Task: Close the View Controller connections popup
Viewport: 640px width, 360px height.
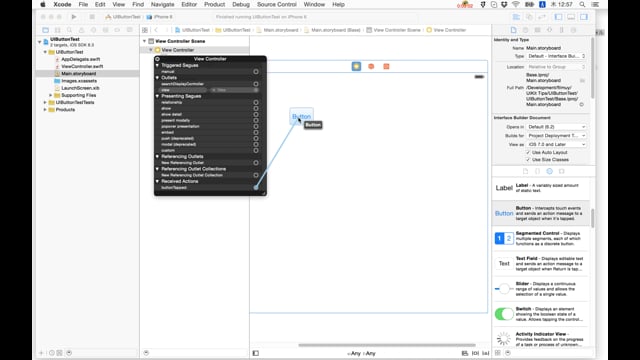Action: tap(157, 59)
